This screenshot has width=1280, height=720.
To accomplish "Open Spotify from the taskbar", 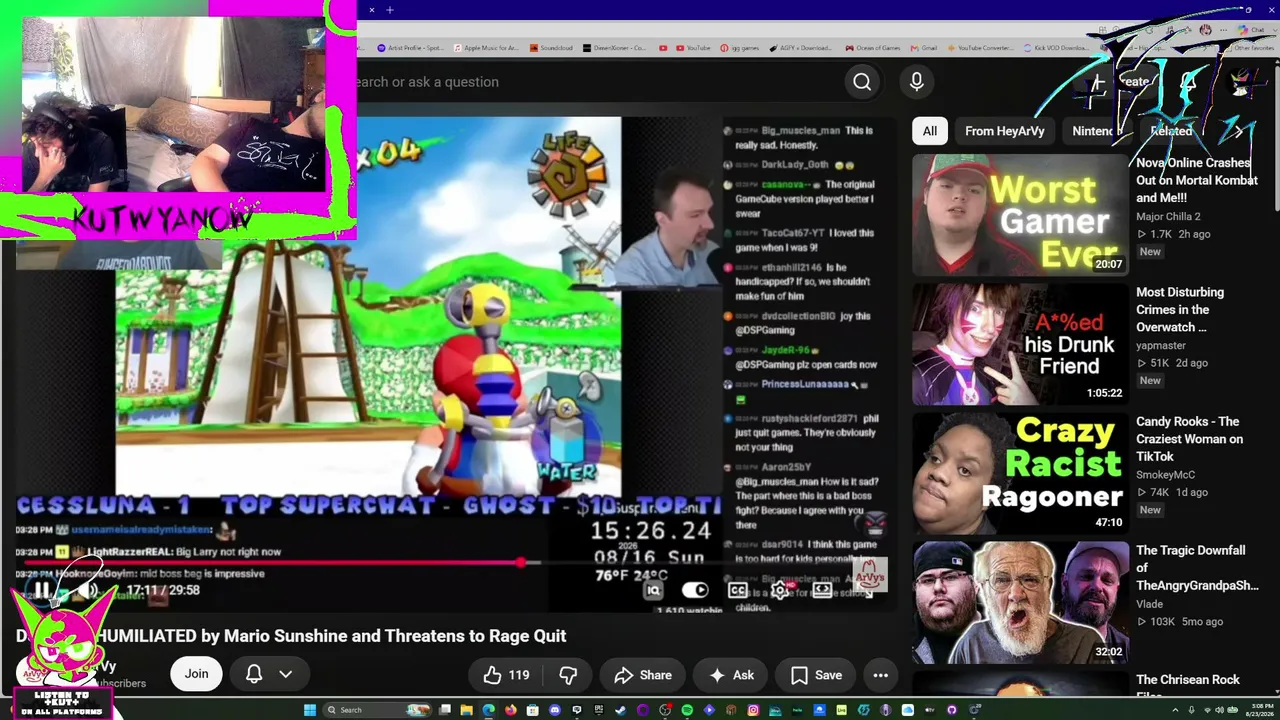I will (686, 710).
